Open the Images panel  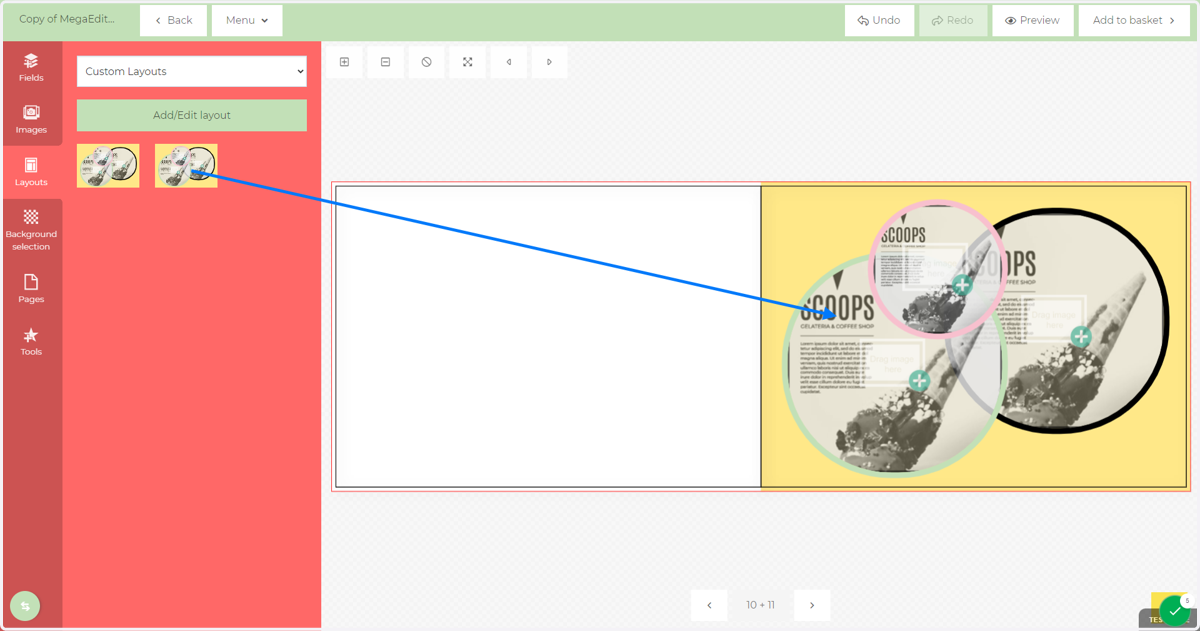[31, 120]
